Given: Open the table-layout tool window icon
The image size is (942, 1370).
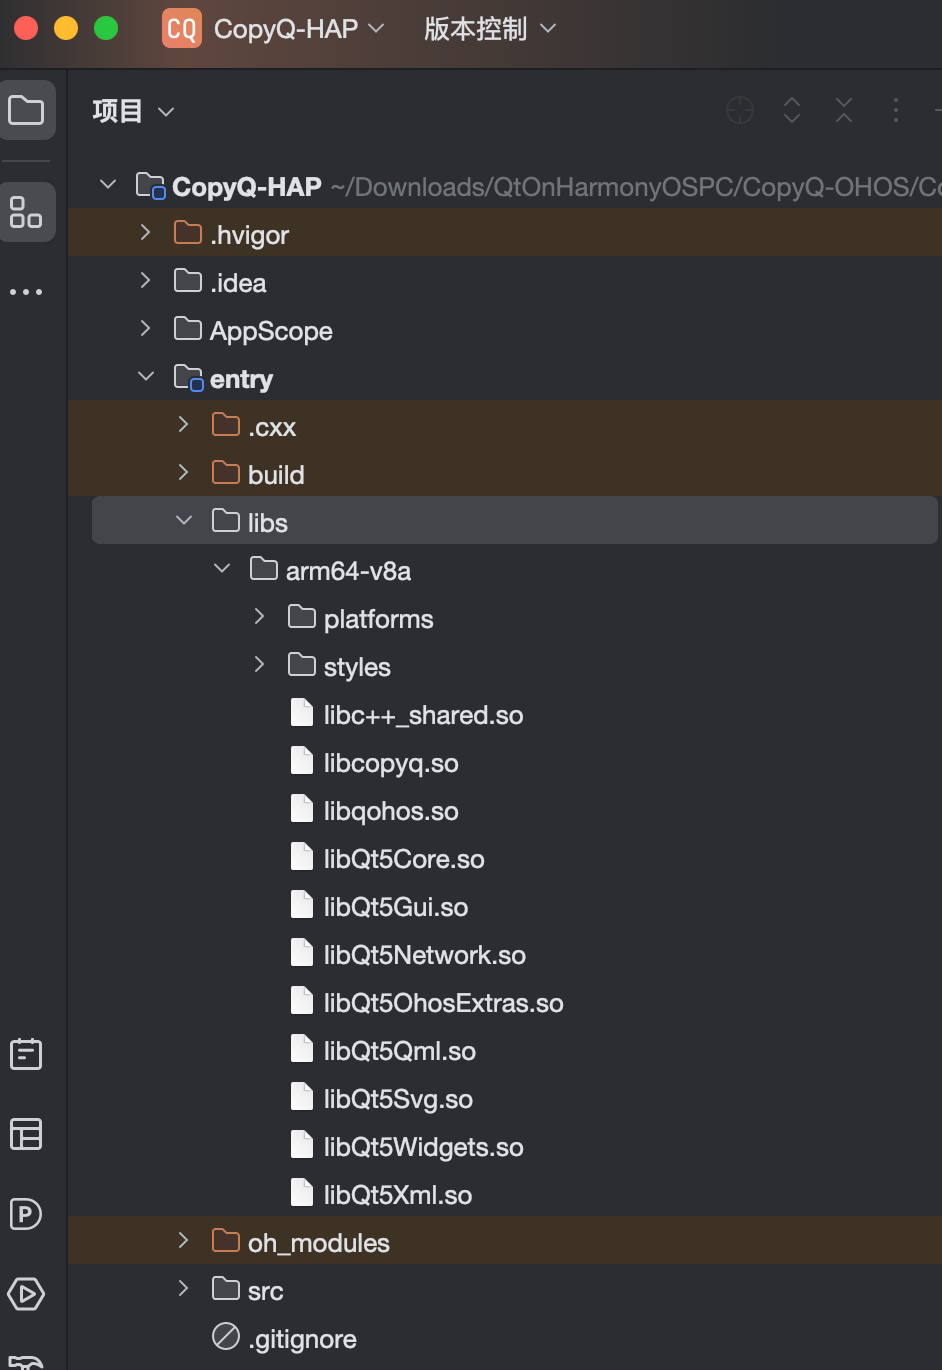Looking at the screenshot, I should coord(26,1134).
